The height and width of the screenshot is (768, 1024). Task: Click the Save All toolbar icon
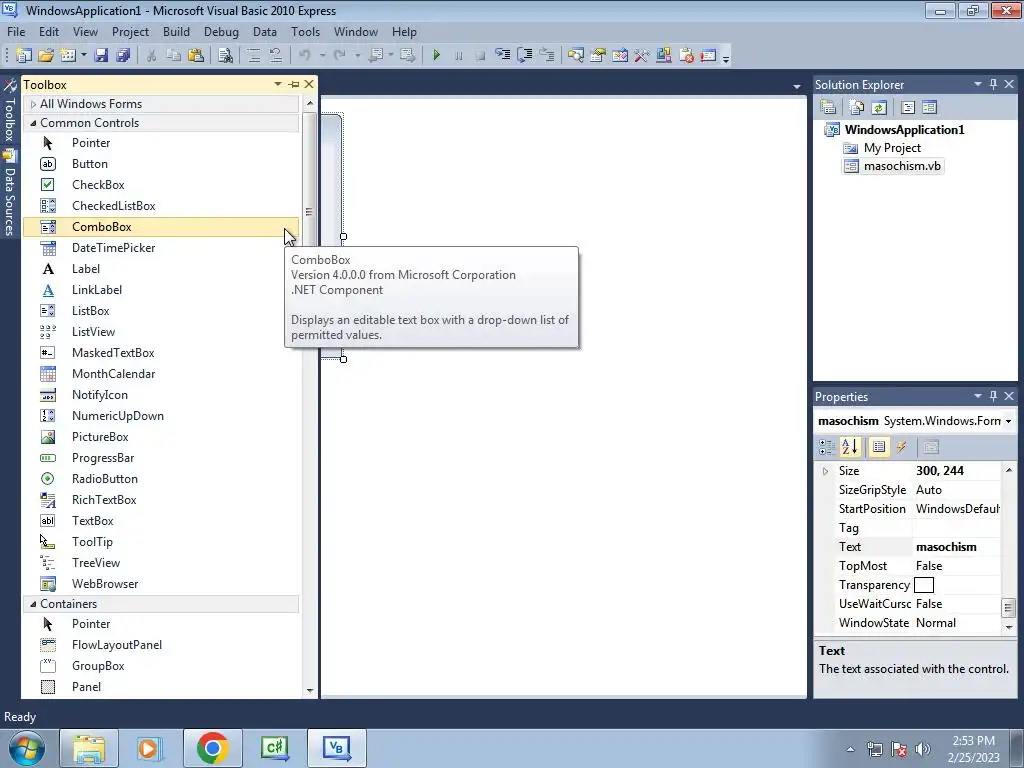coord(123,56)
